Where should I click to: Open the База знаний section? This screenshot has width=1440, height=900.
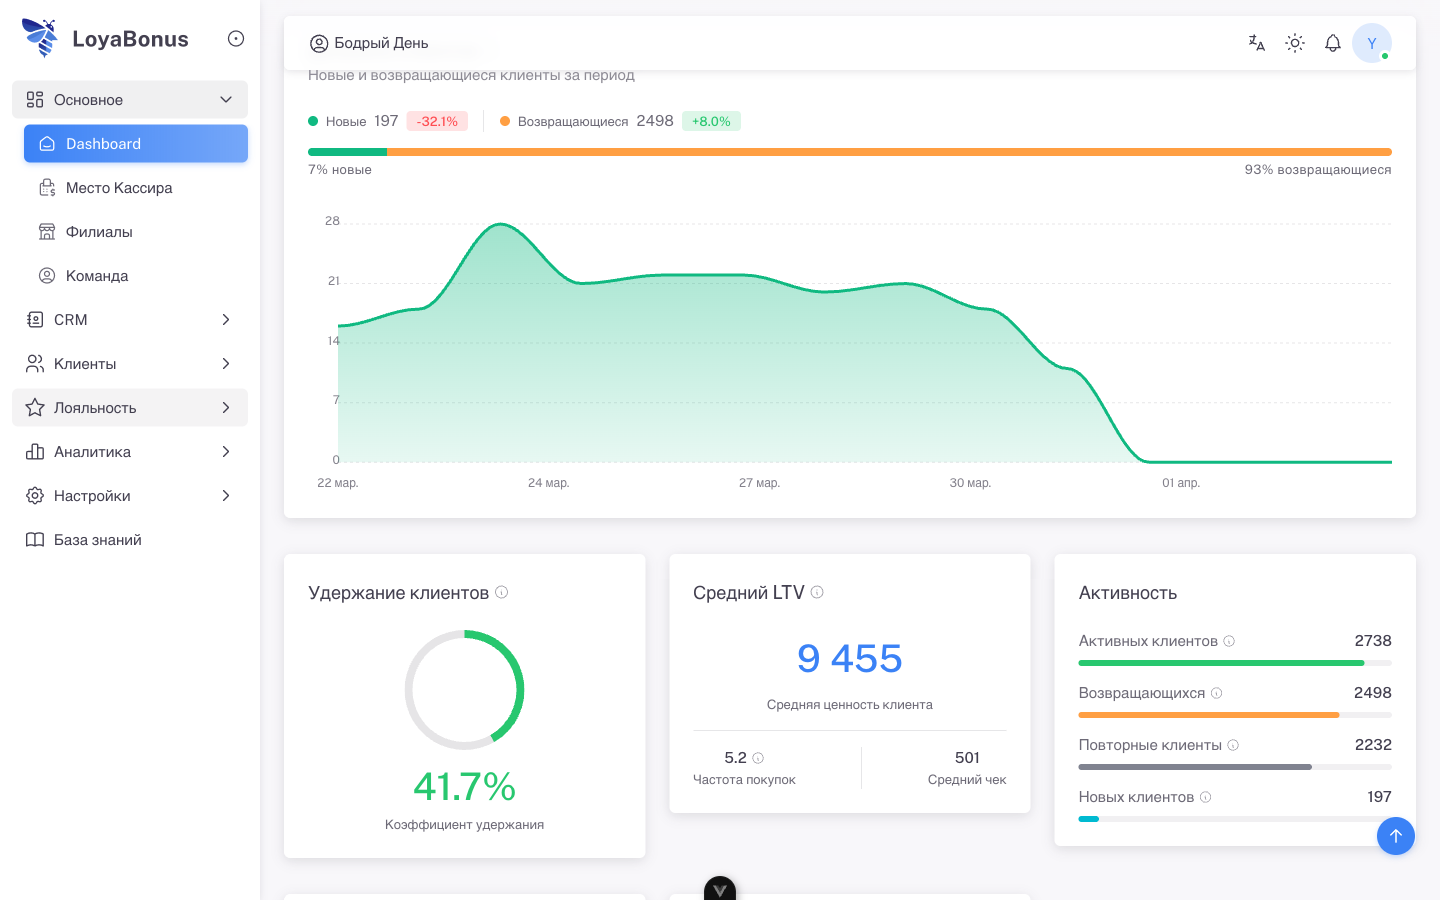[95, 539]
